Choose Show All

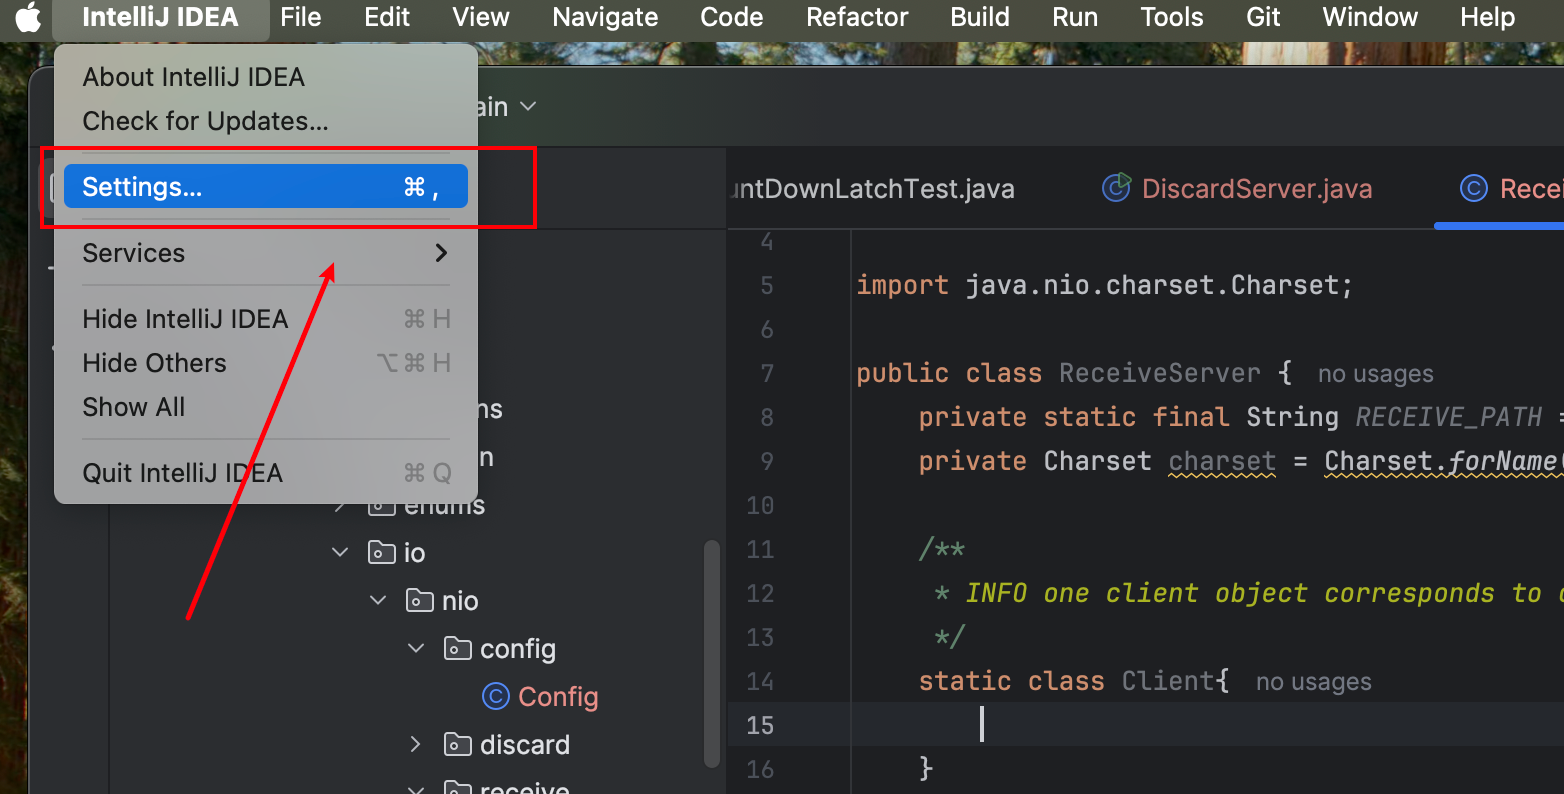[266, 407]
